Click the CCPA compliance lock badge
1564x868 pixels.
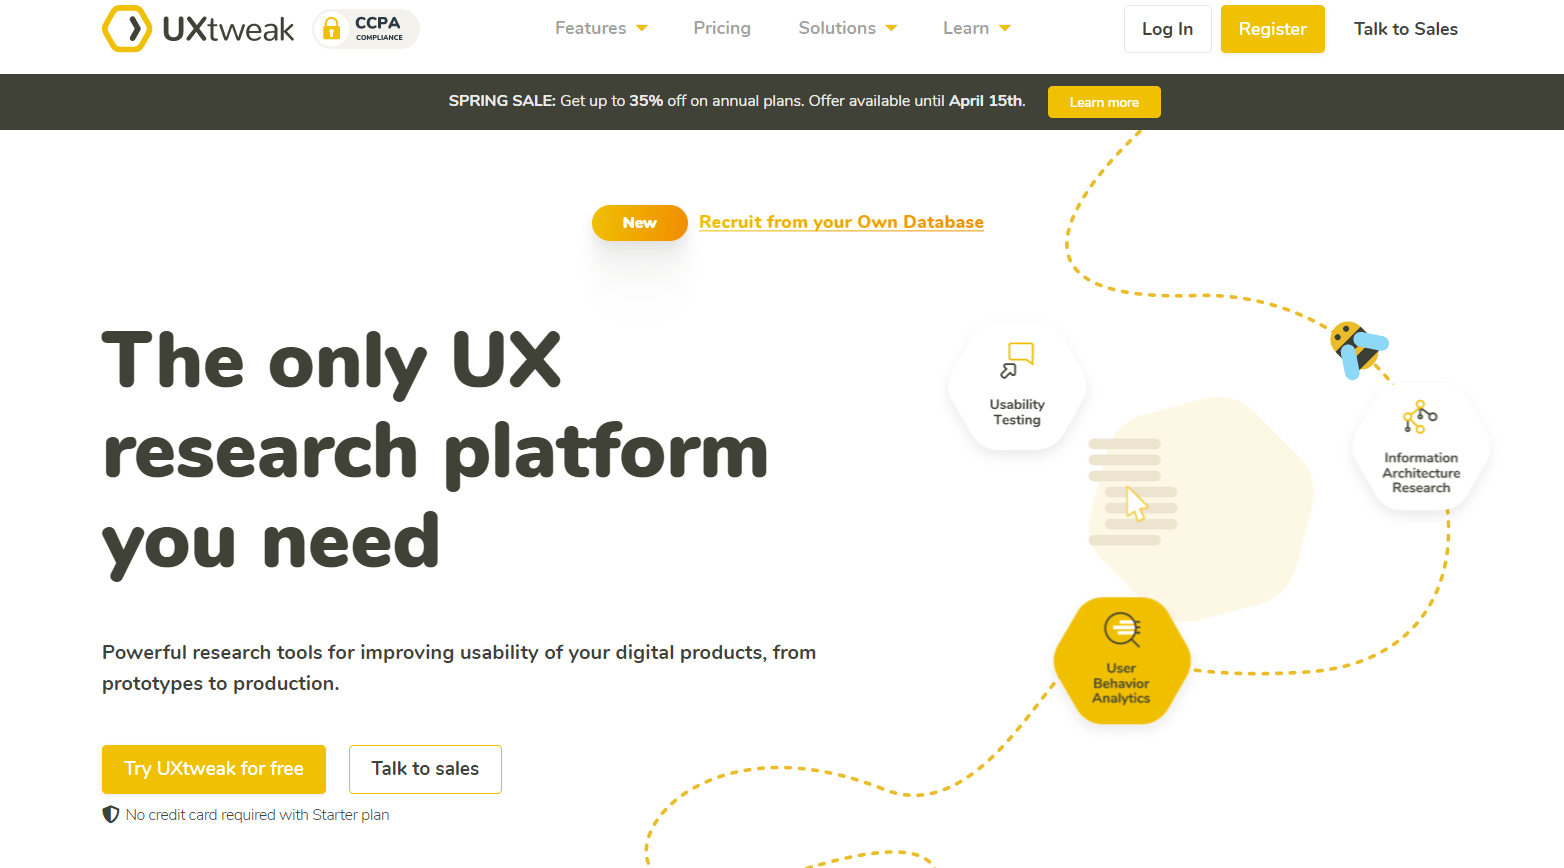click(x=366, y=29)
